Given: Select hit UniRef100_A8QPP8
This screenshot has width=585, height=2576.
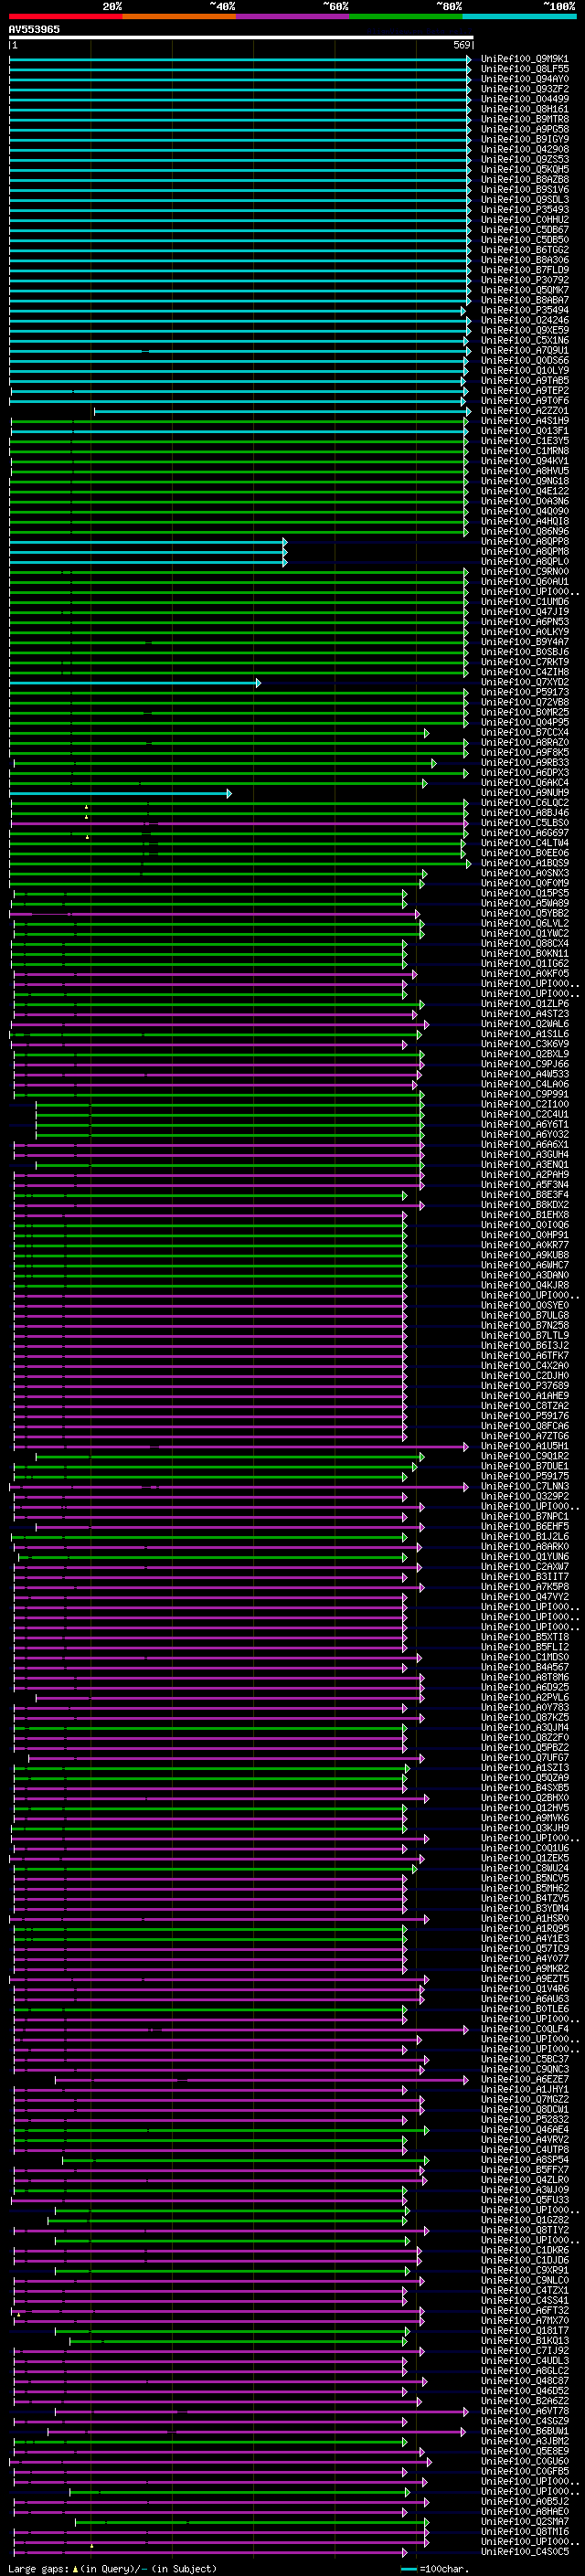Looking at the screenshot, I should (525, 541).
